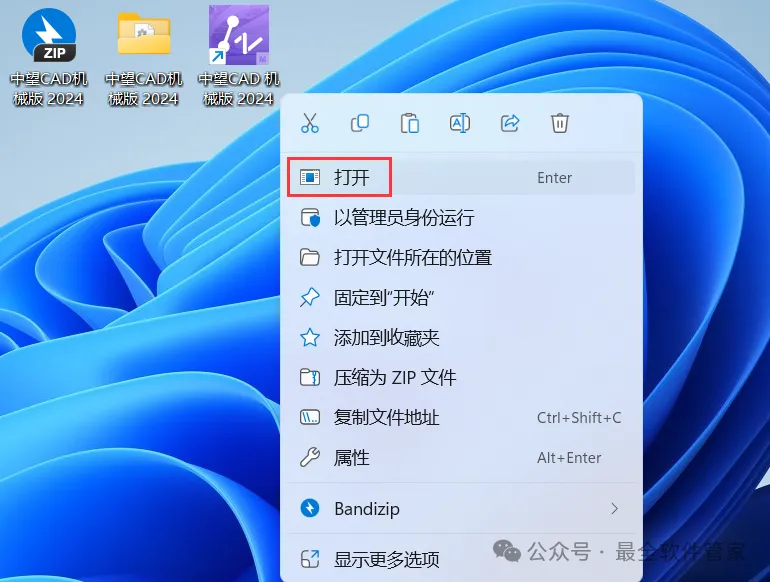Screen dimensions: 770x582
Task: Click the Share icon in context menu
Action: tap(510, 123)
